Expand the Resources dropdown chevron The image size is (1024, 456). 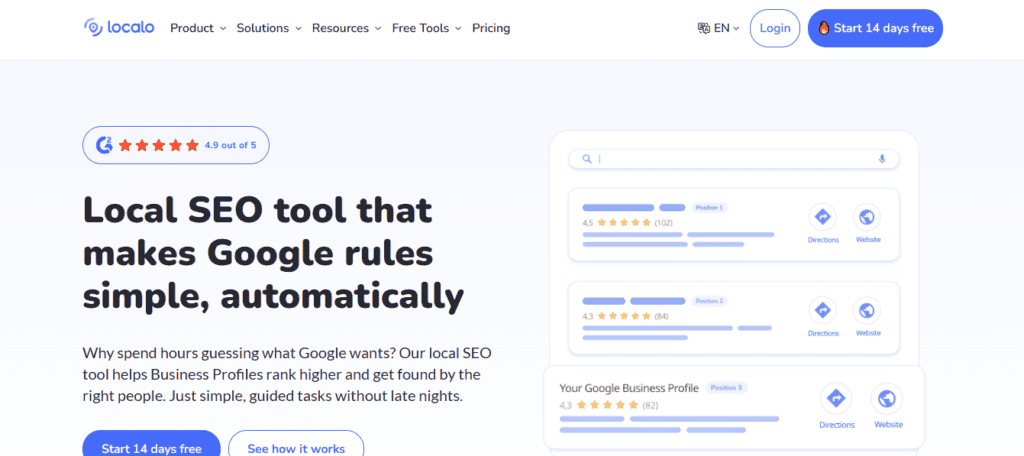pyautogui.click(x=377, y=29)
